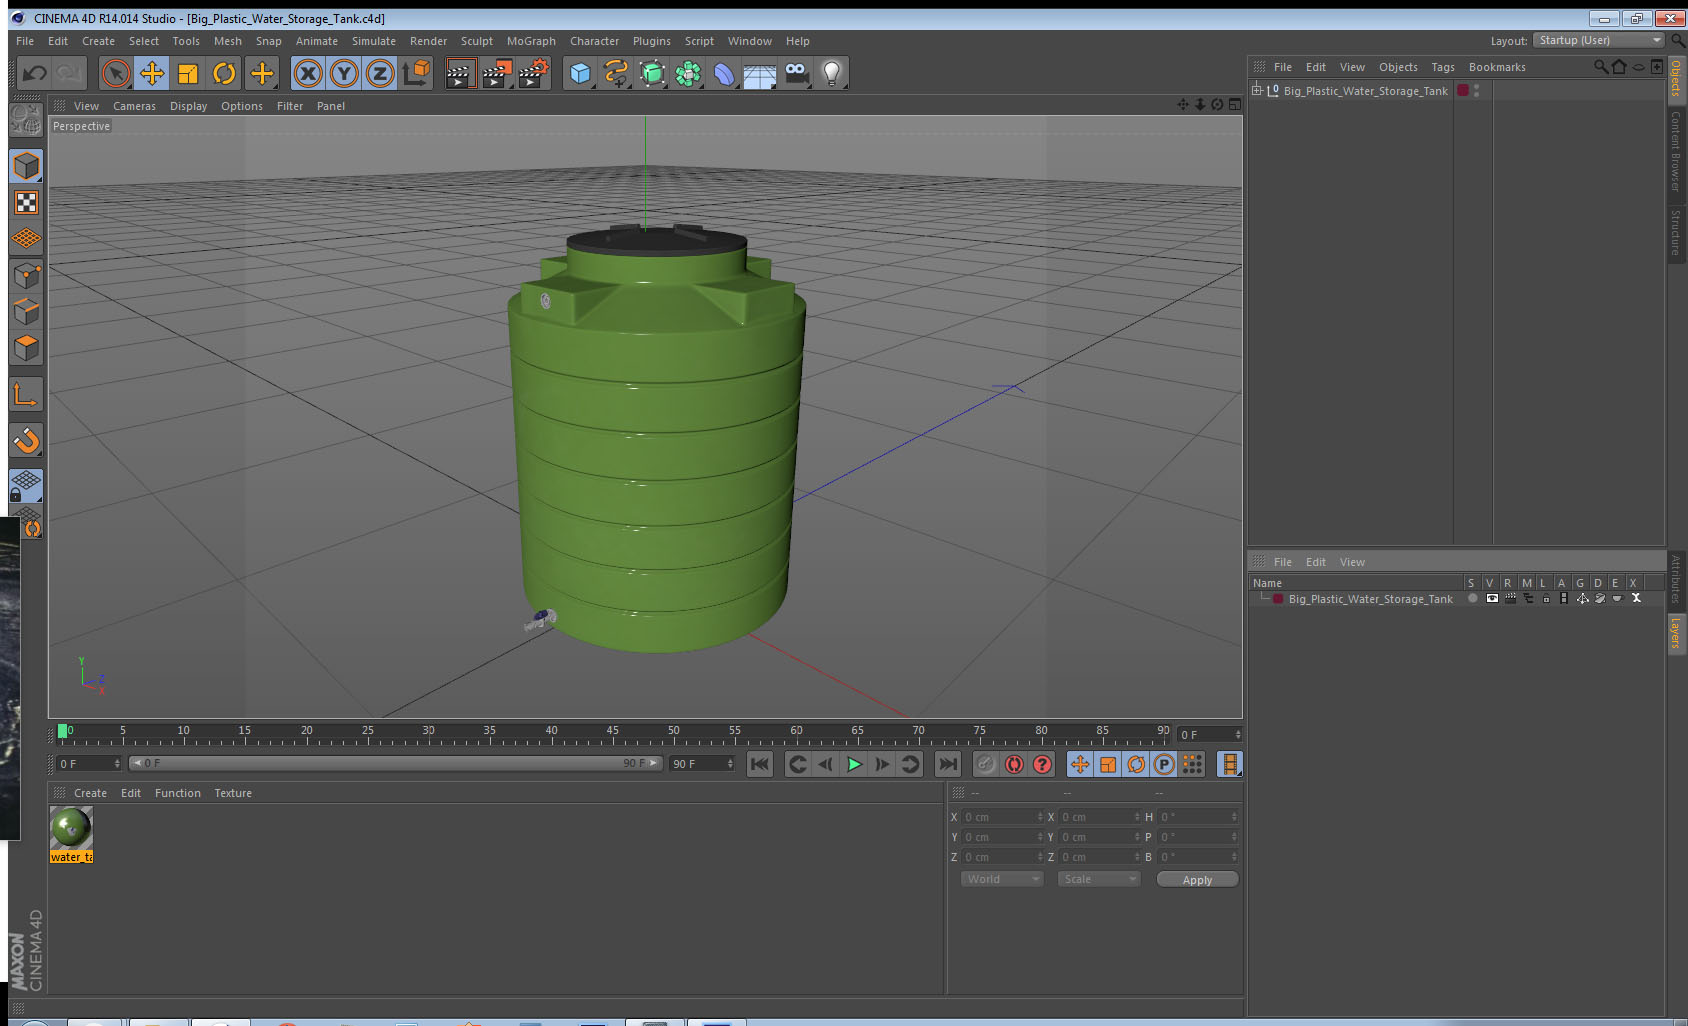
Task: Select the Live Selection tool
Action: click(116, 73)
